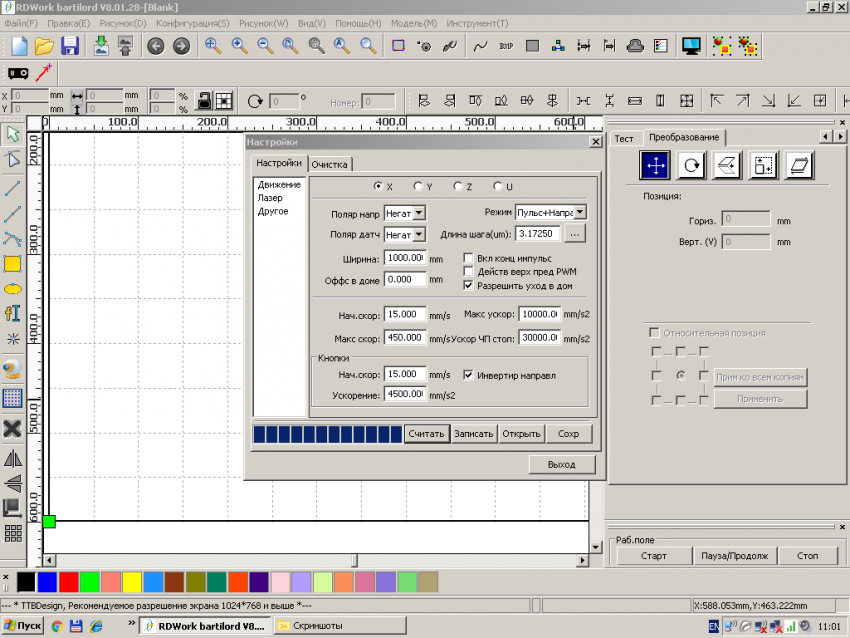Click the New file icon in toolbar
This screenshot has width=850, height=638.
[x=20, y=46]
